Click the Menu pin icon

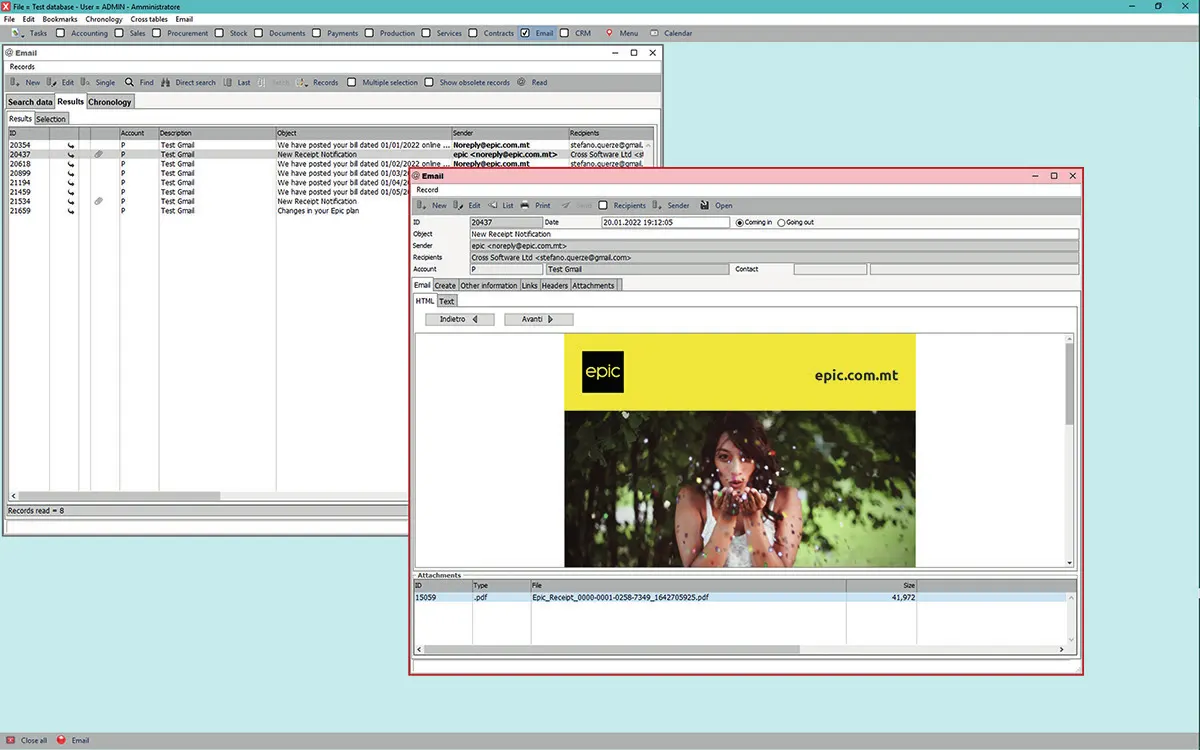tap(609, 33)
